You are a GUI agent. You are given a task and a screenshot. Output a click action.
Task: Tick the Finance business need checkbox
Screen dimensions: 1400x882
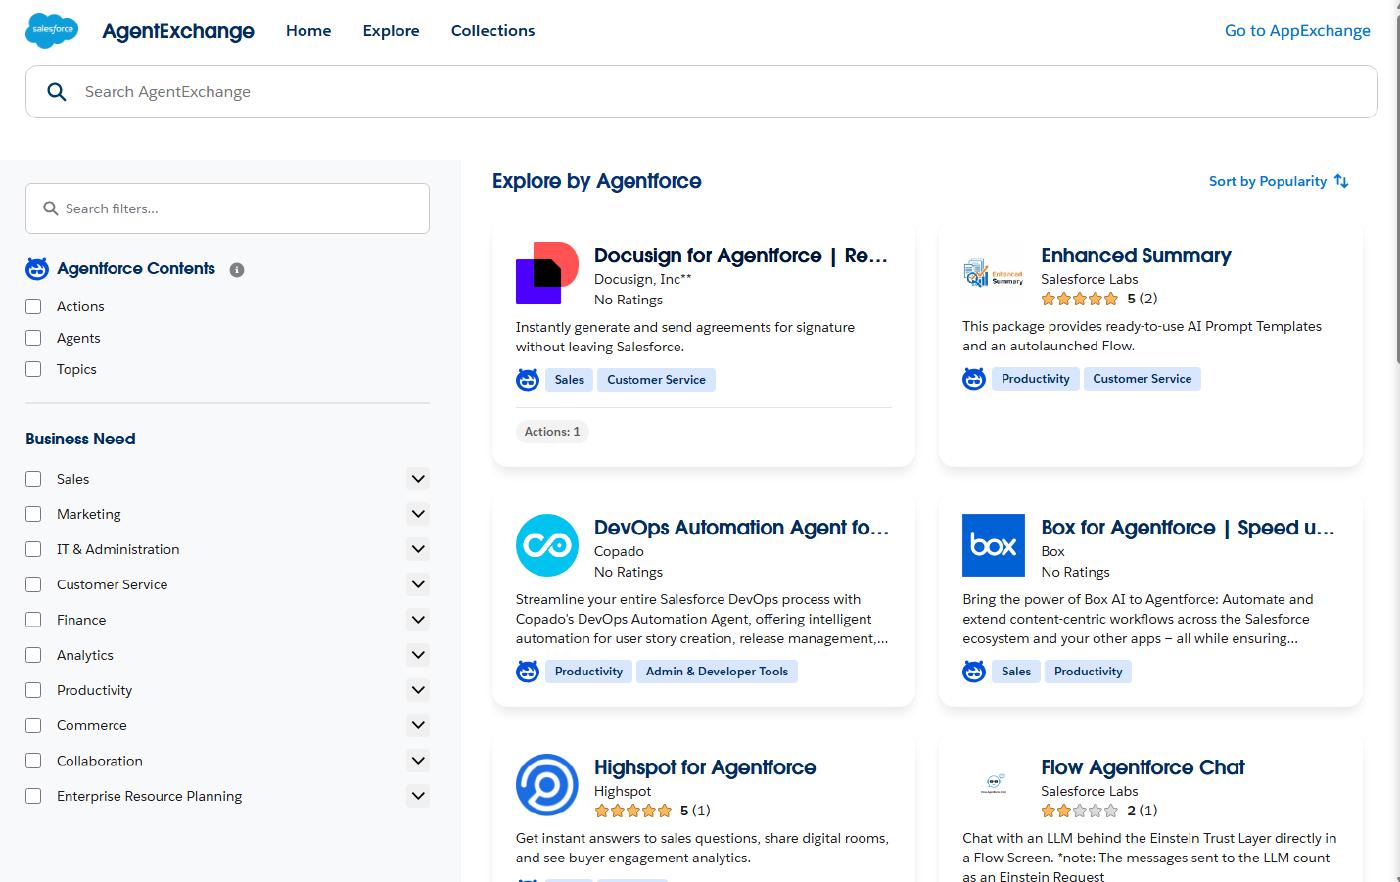(x=34, y=620)
